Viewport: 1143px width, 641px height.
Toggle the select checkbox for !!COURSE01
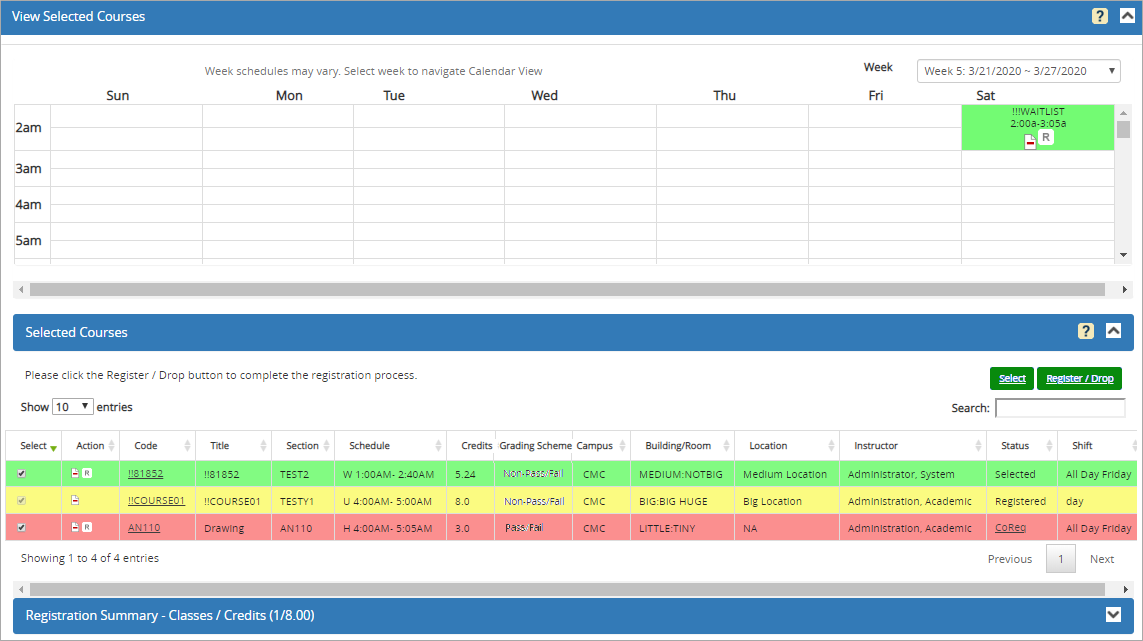click(23, 501)
